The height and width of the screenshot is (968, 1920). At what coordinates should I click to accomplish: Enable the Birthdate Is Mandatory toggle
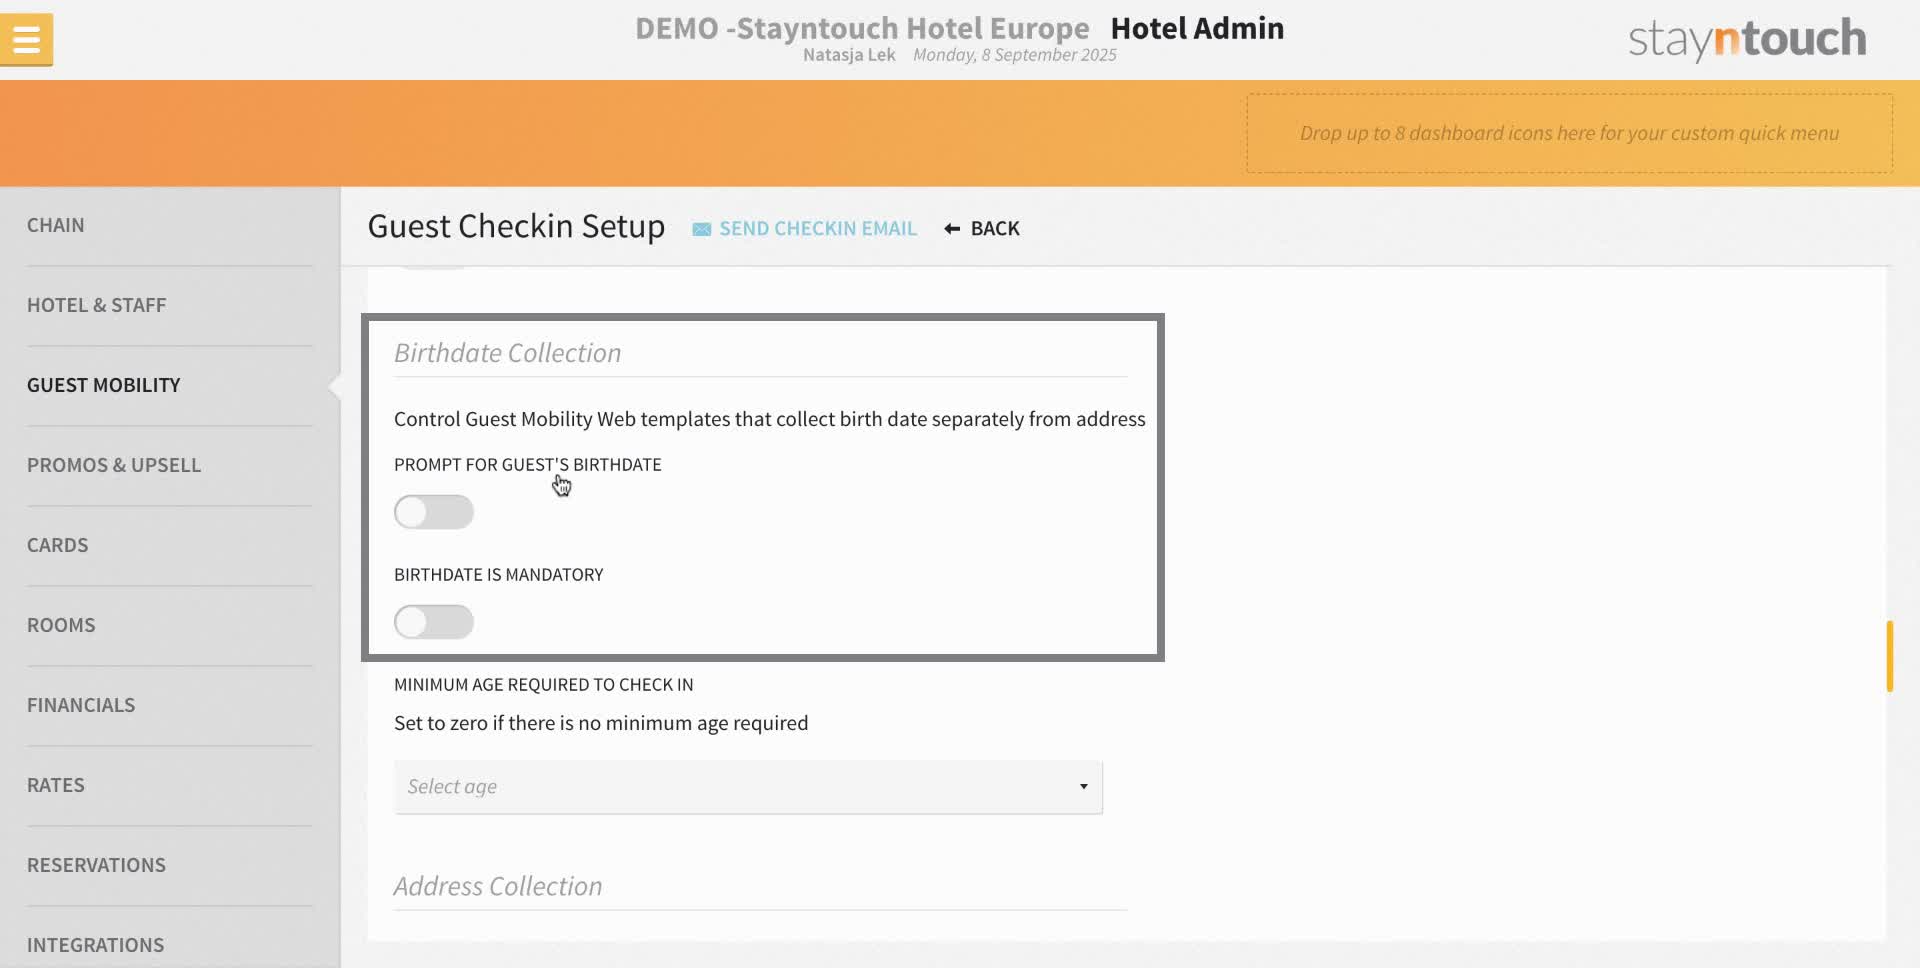[433, 621]
